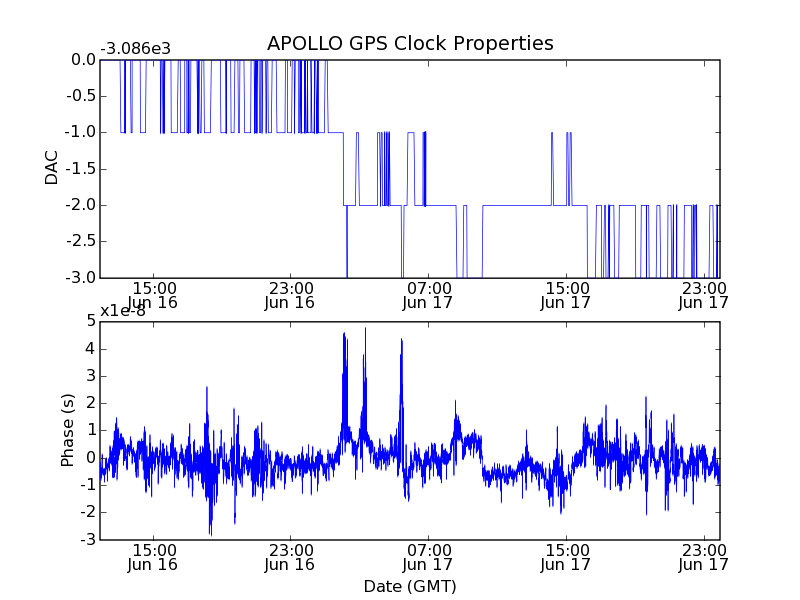Click '23:00 Jun 17' under the DAC plot
The height and width of the screenshot is (600, 800).
tap(704, 295)
